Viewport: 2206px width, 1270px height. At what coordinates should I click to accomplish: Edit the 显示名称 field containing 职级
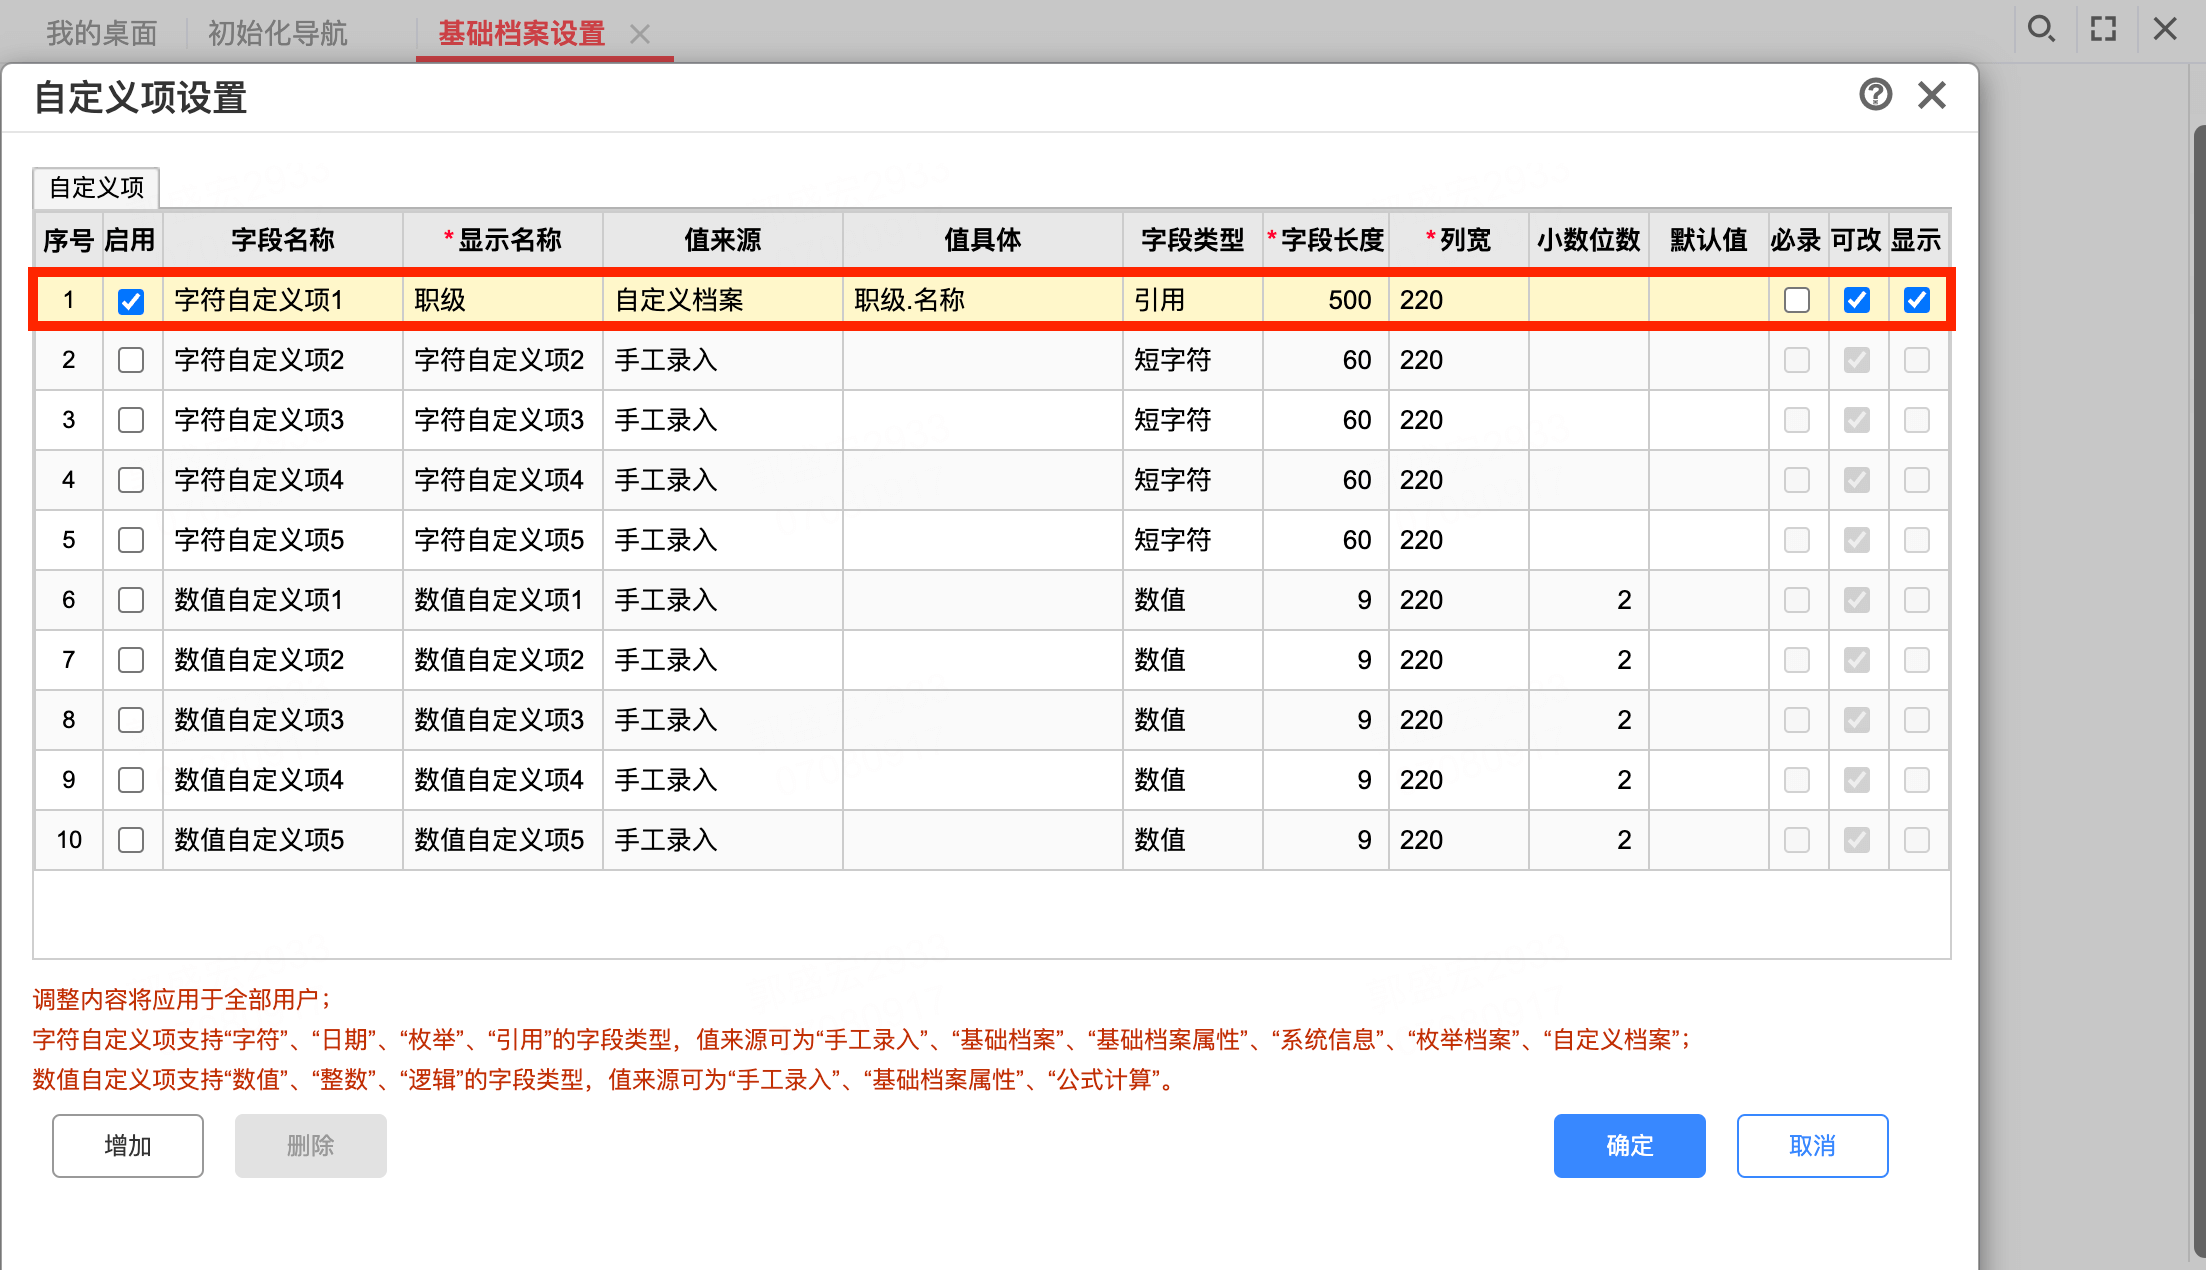click(x=503, y=300)
